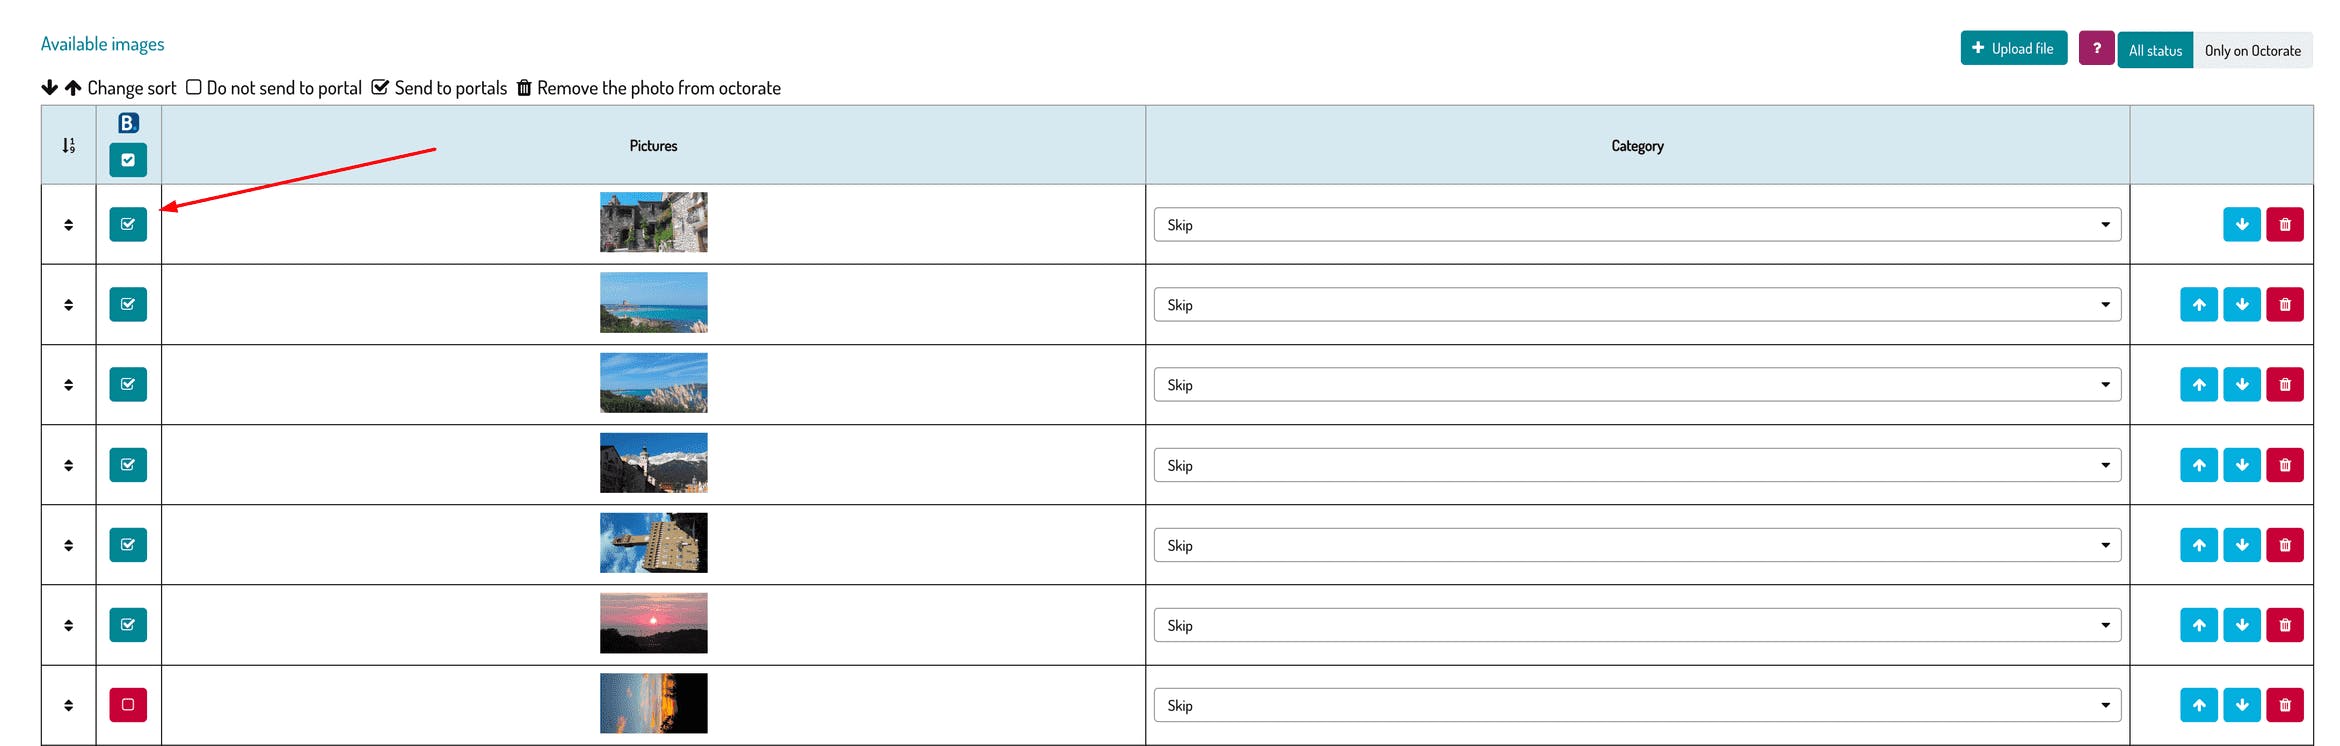Open the pink sunset photo thumbnail
Screen dimensions: 2340x746
point(653,623)
